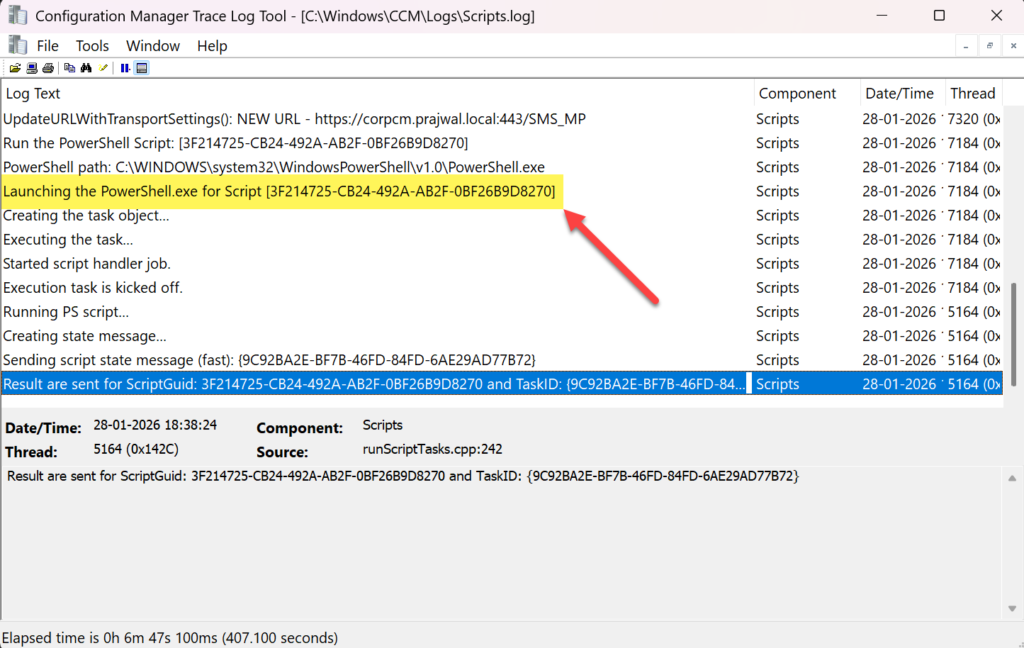
Task: Select the 'Executing the task...' row
Action: (502, 240)
